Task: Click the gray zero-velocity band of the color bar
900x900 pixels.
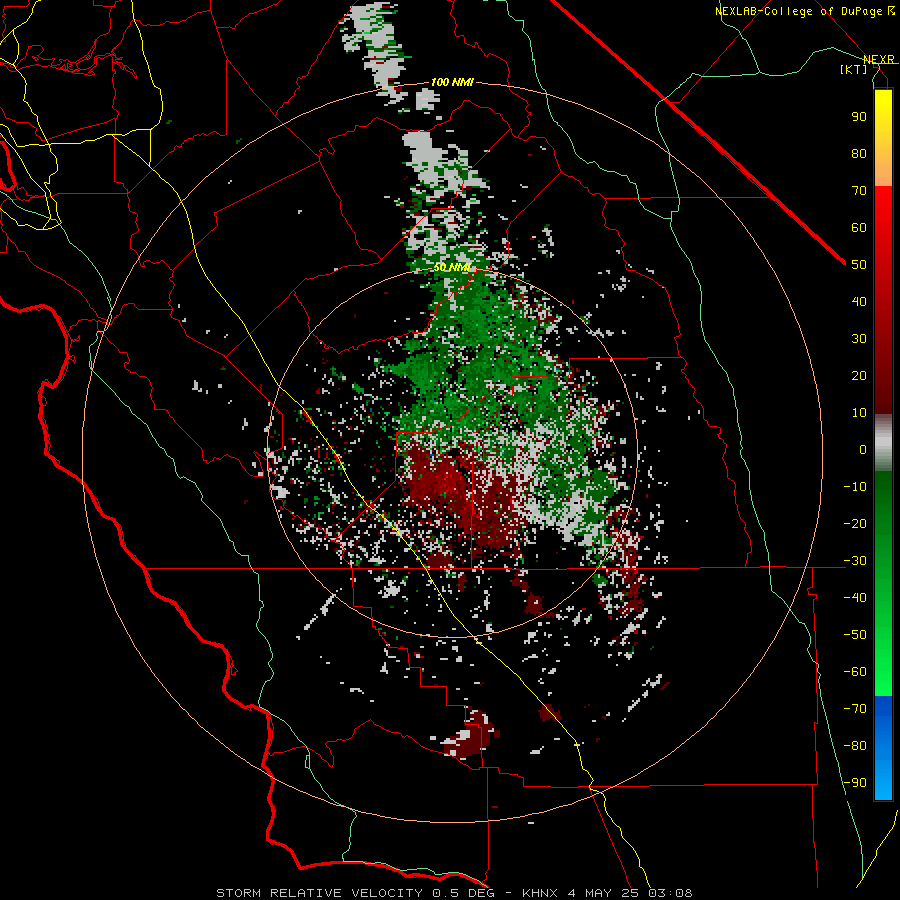Action: coord(883,443)
